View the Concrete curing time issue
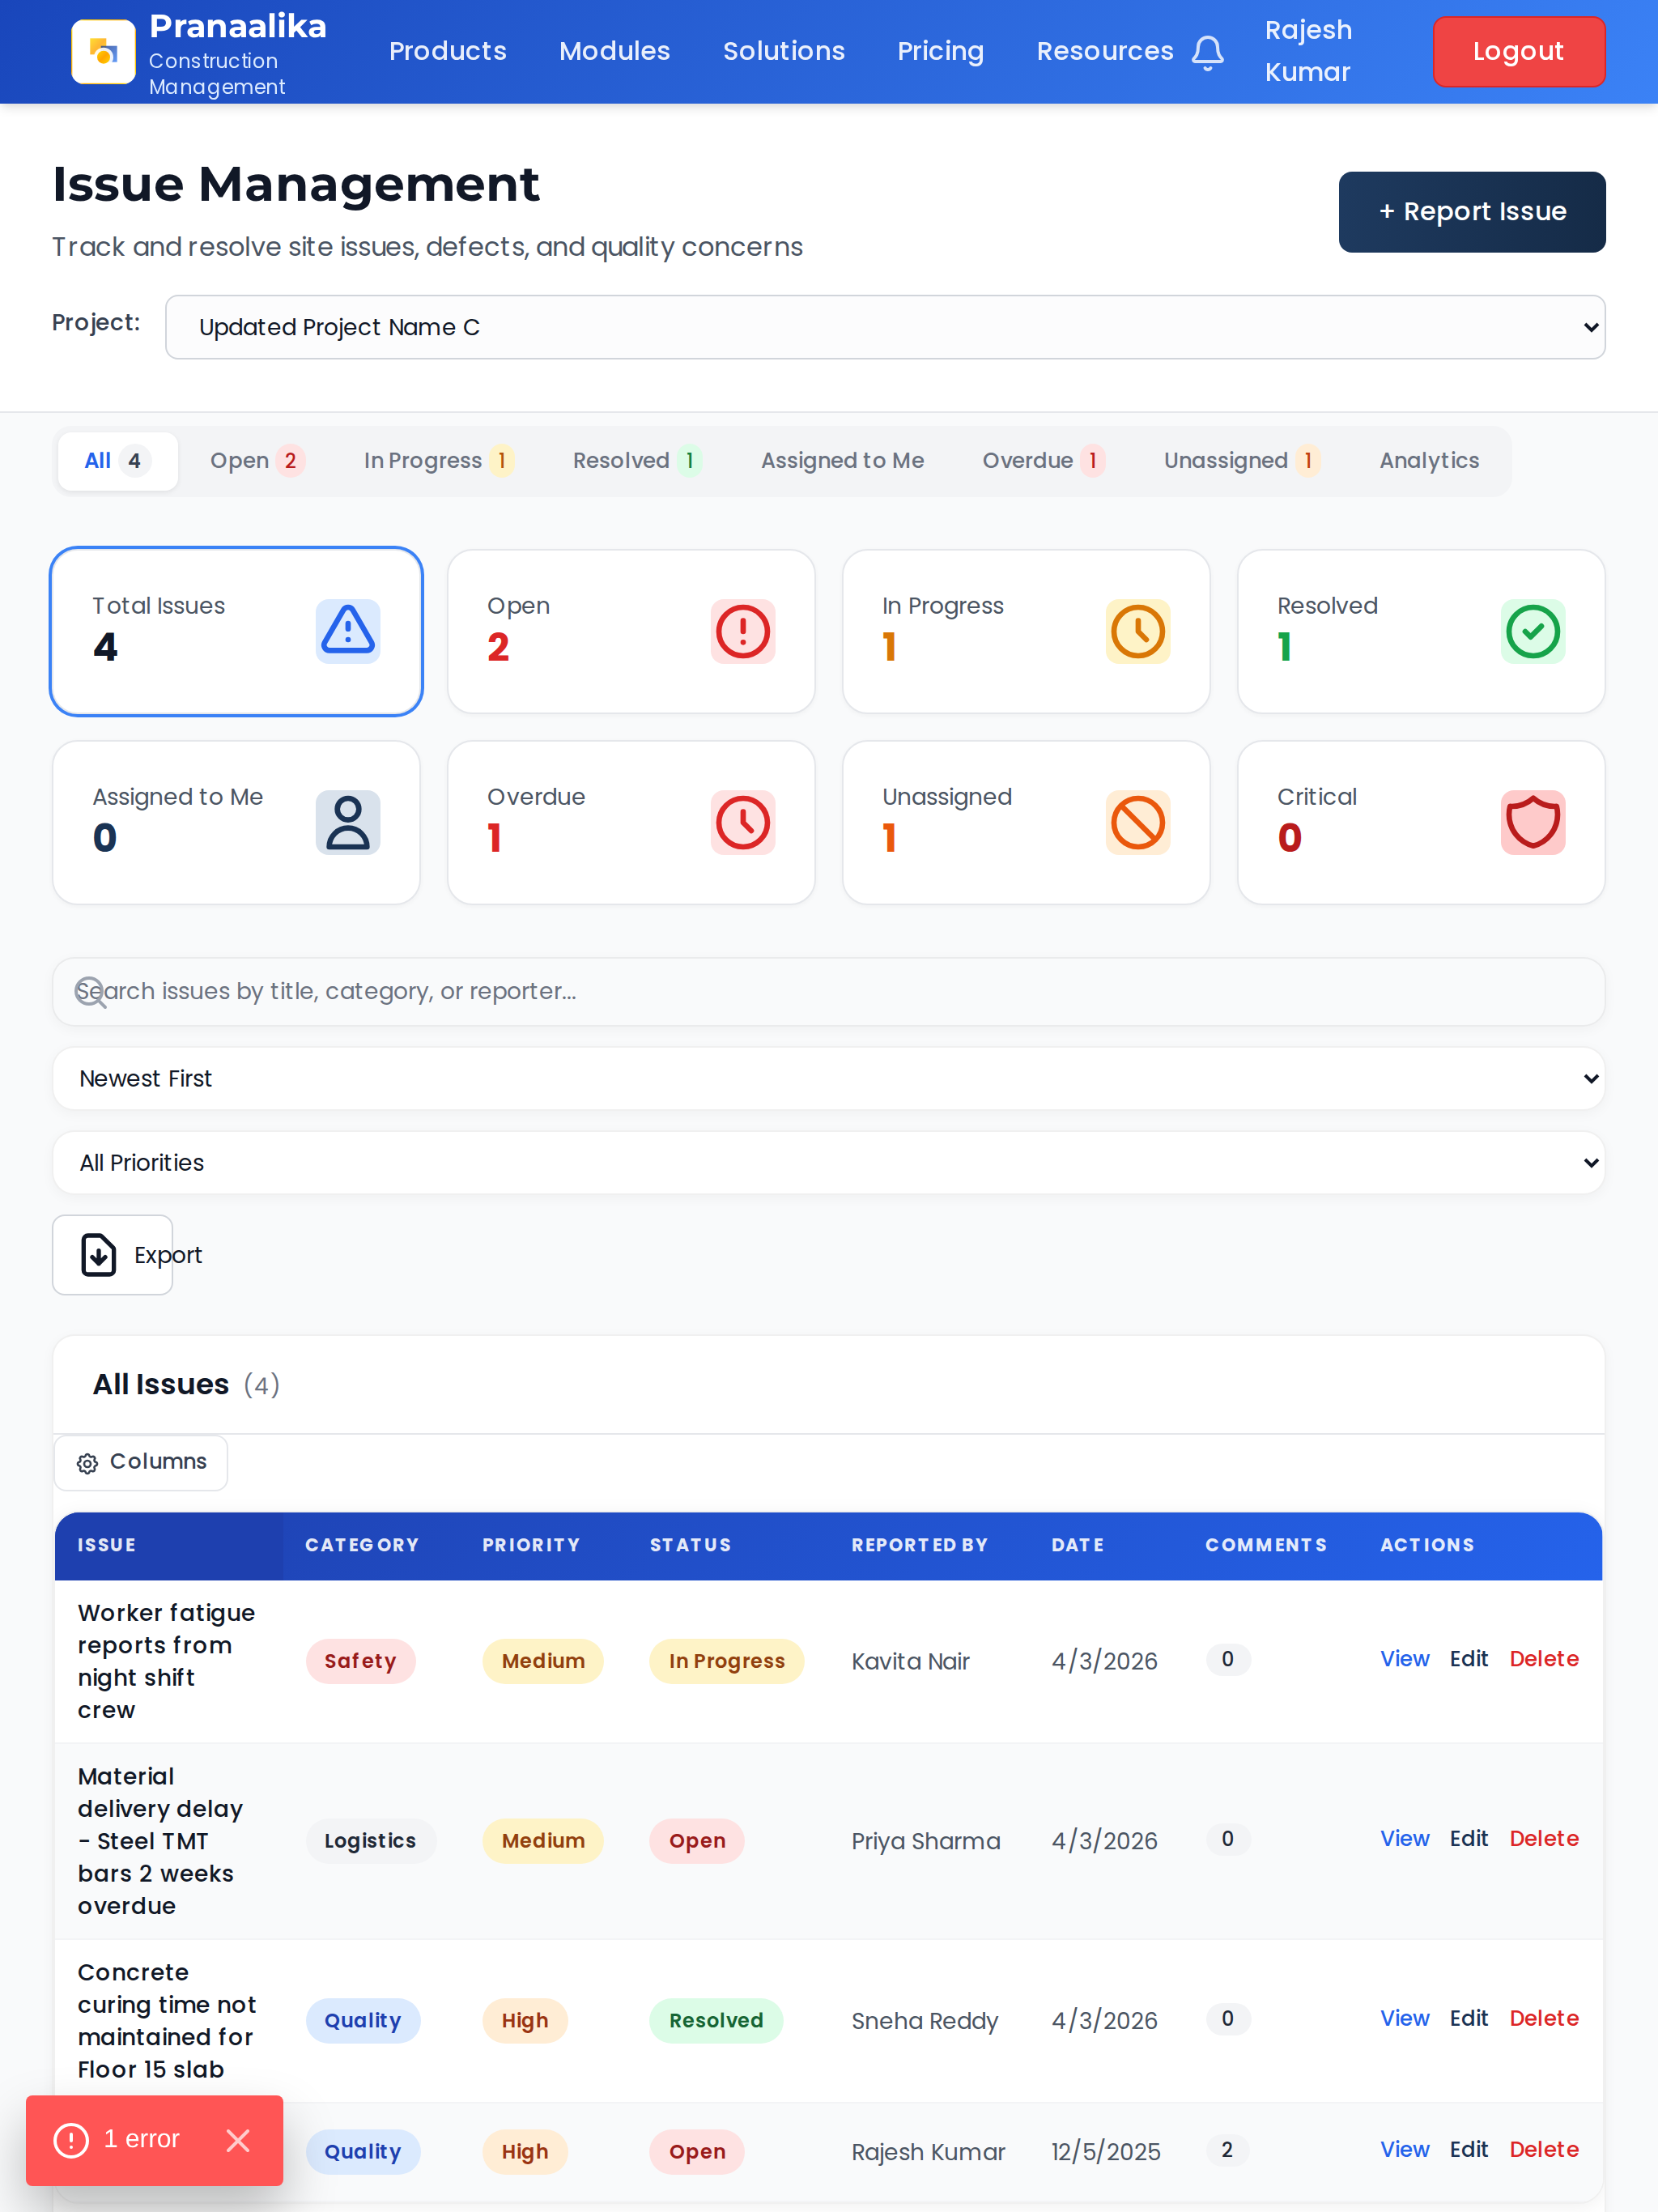 point(1404,2019)
